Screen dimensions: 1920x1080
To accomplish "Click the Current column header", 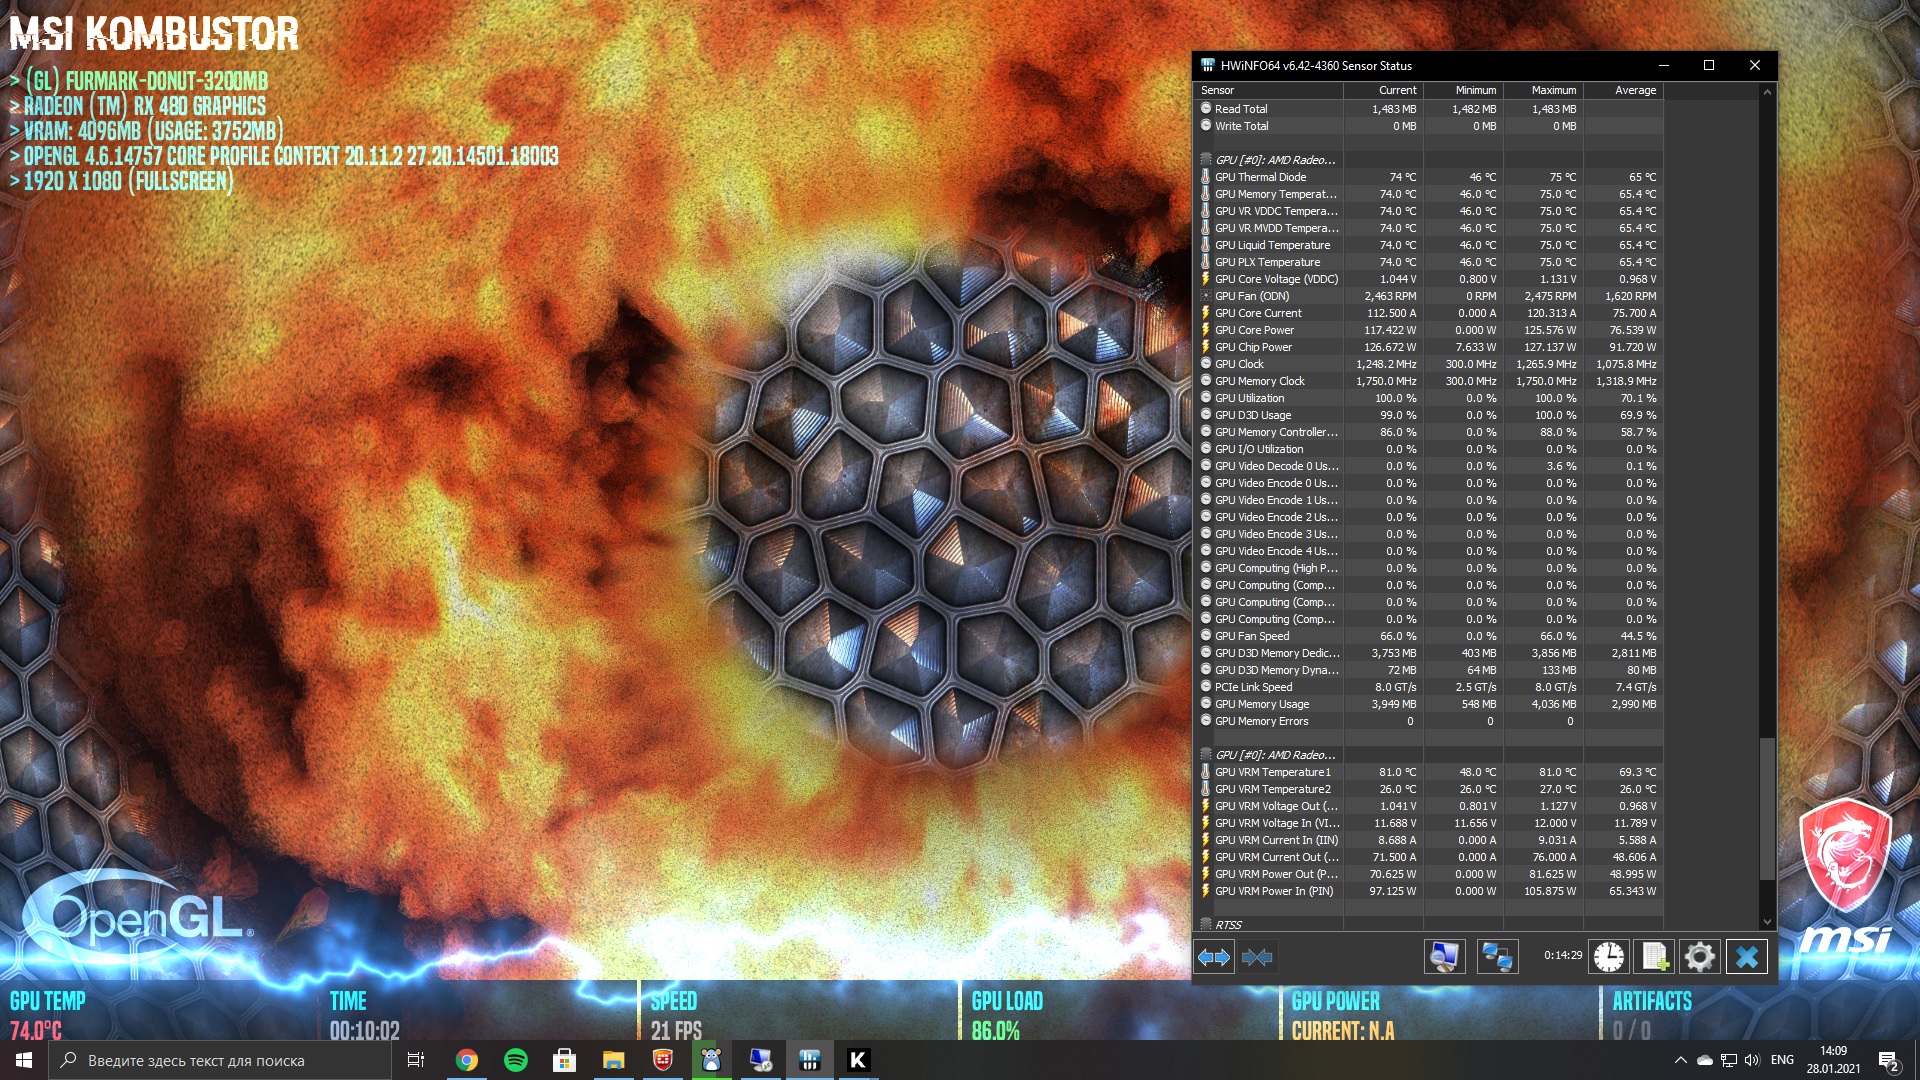I will click(1397, 90).
